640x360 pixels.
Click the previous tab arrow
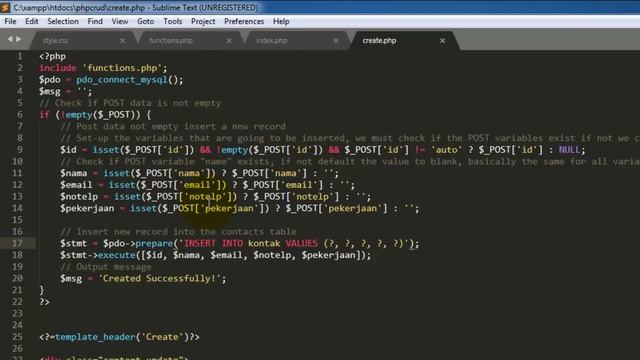point(10,39)
